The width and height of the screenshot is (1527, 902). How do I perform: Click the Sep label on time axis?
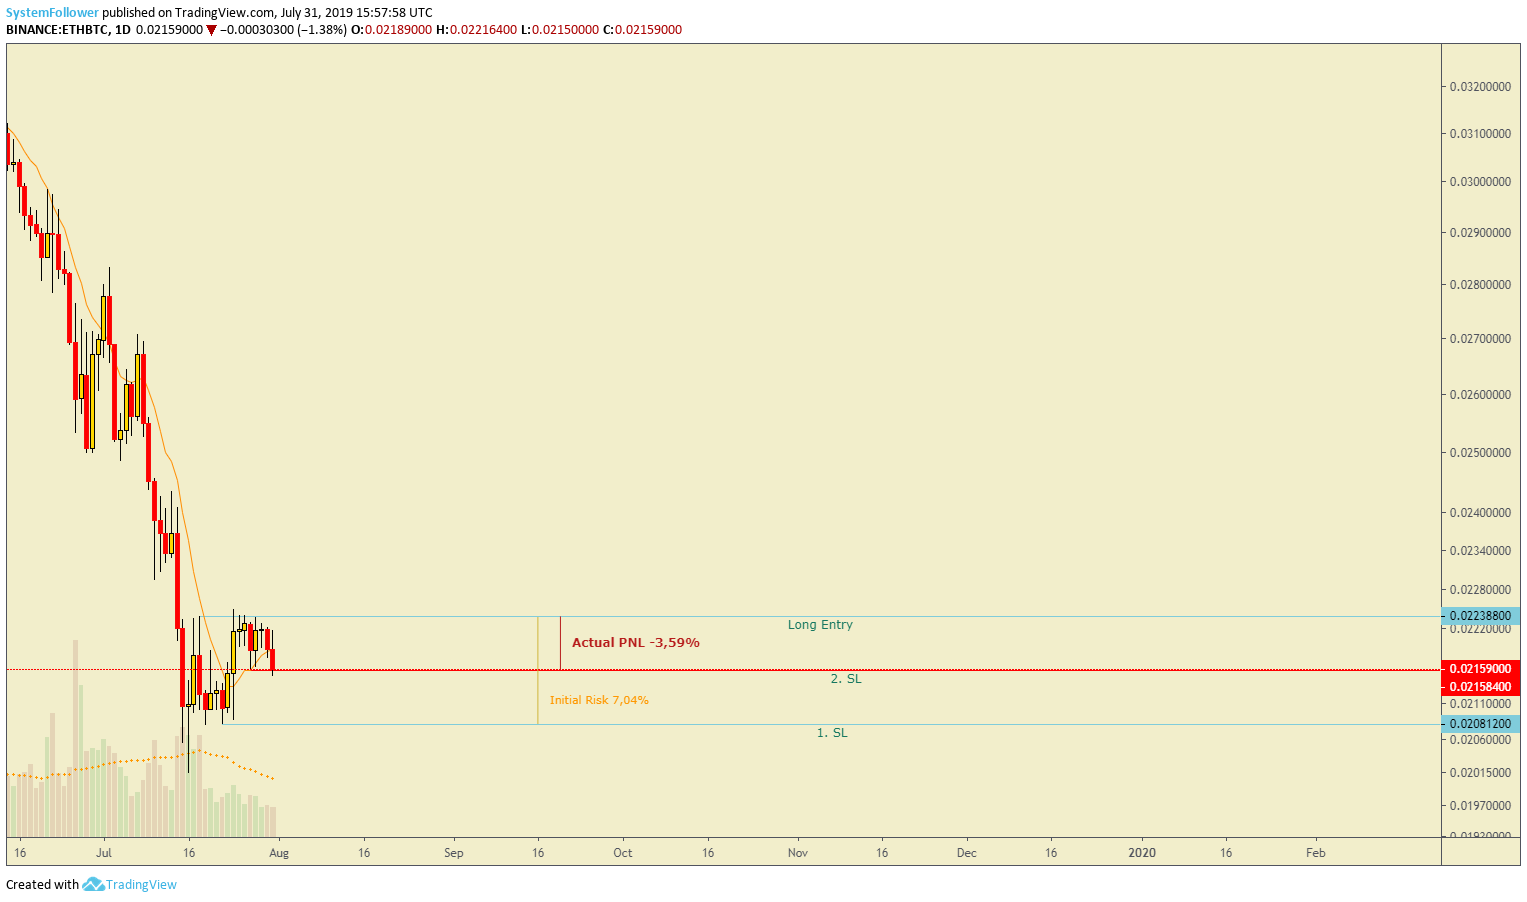(454, 853)
